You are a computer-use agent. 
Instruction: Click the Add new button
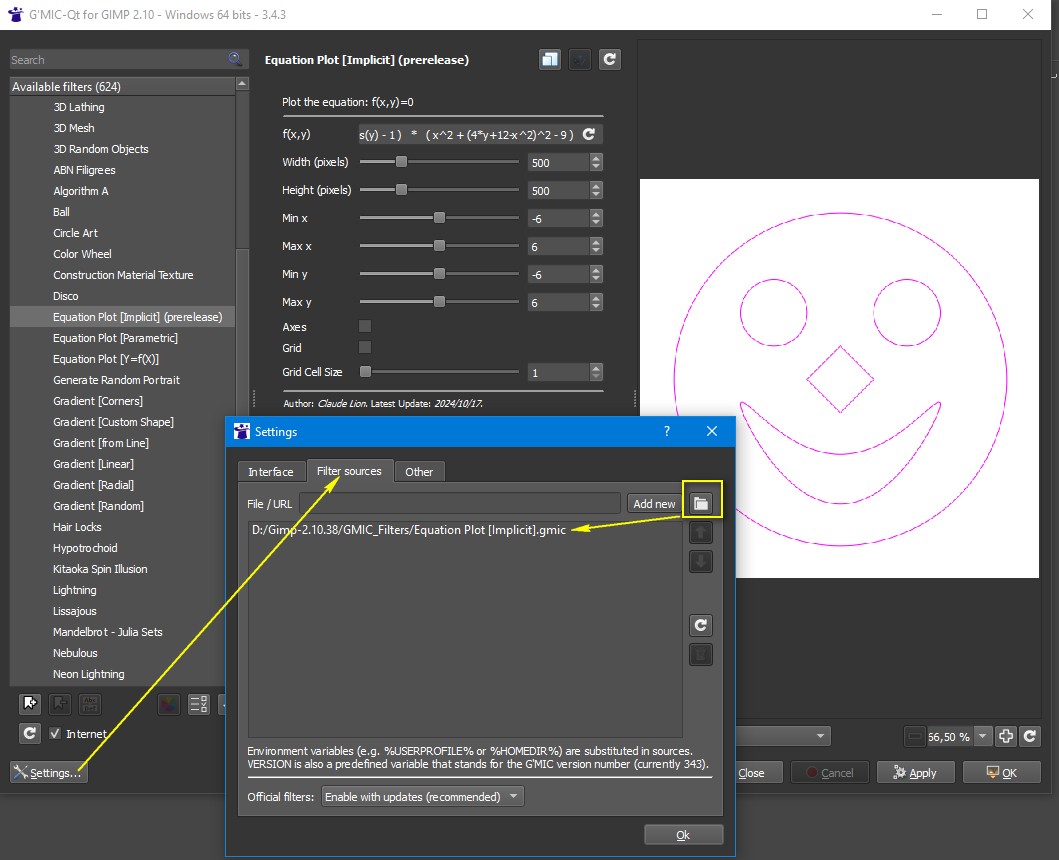click(654, 503)
